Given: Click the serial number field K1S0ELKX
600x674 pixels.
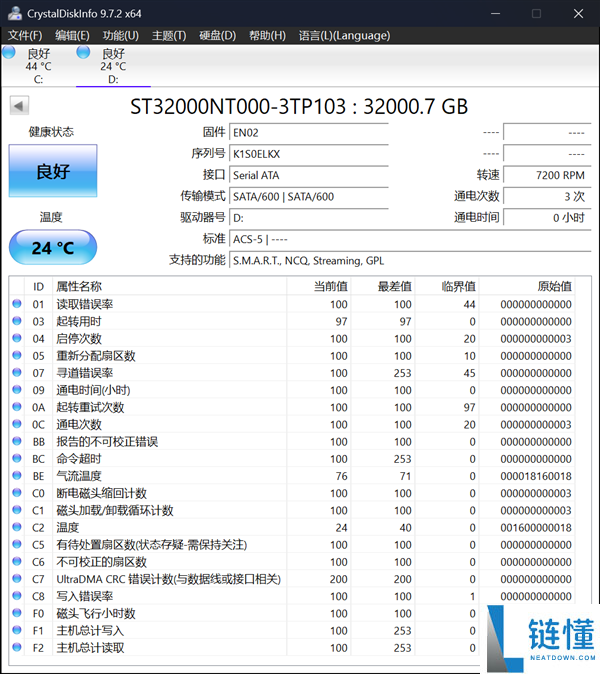Looking at the screenshot, I should (x=309, y=154).
